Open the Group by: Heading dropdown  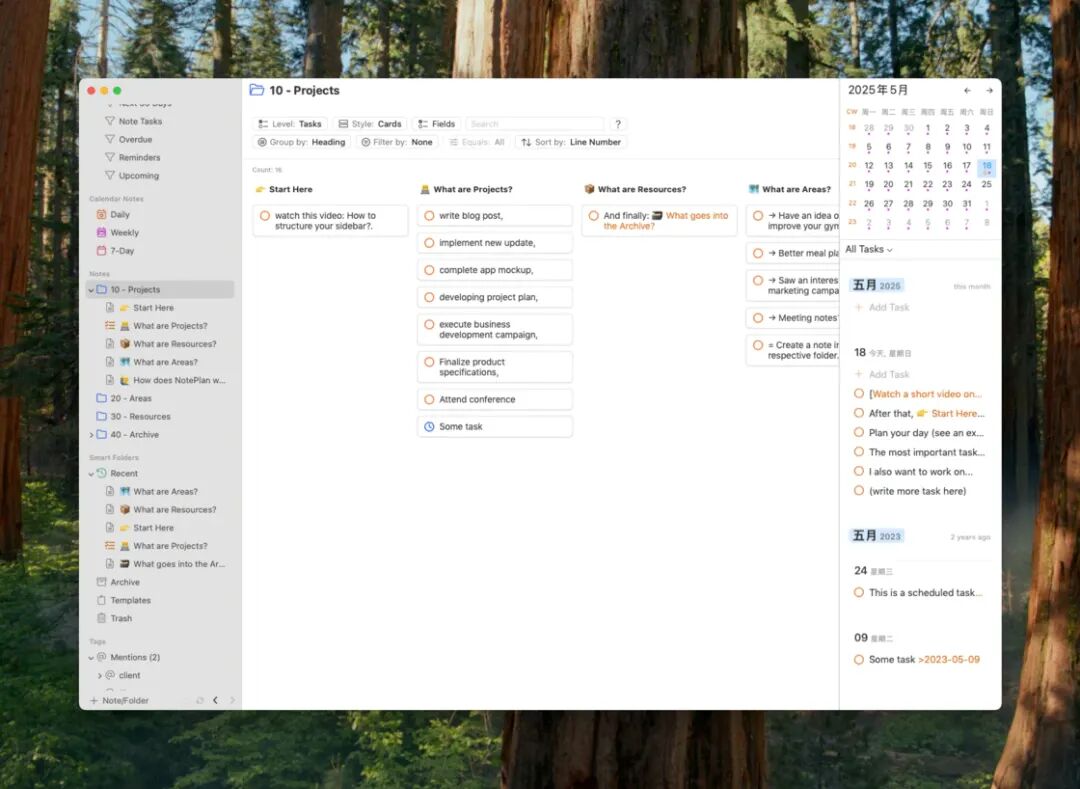coord(302,143)
